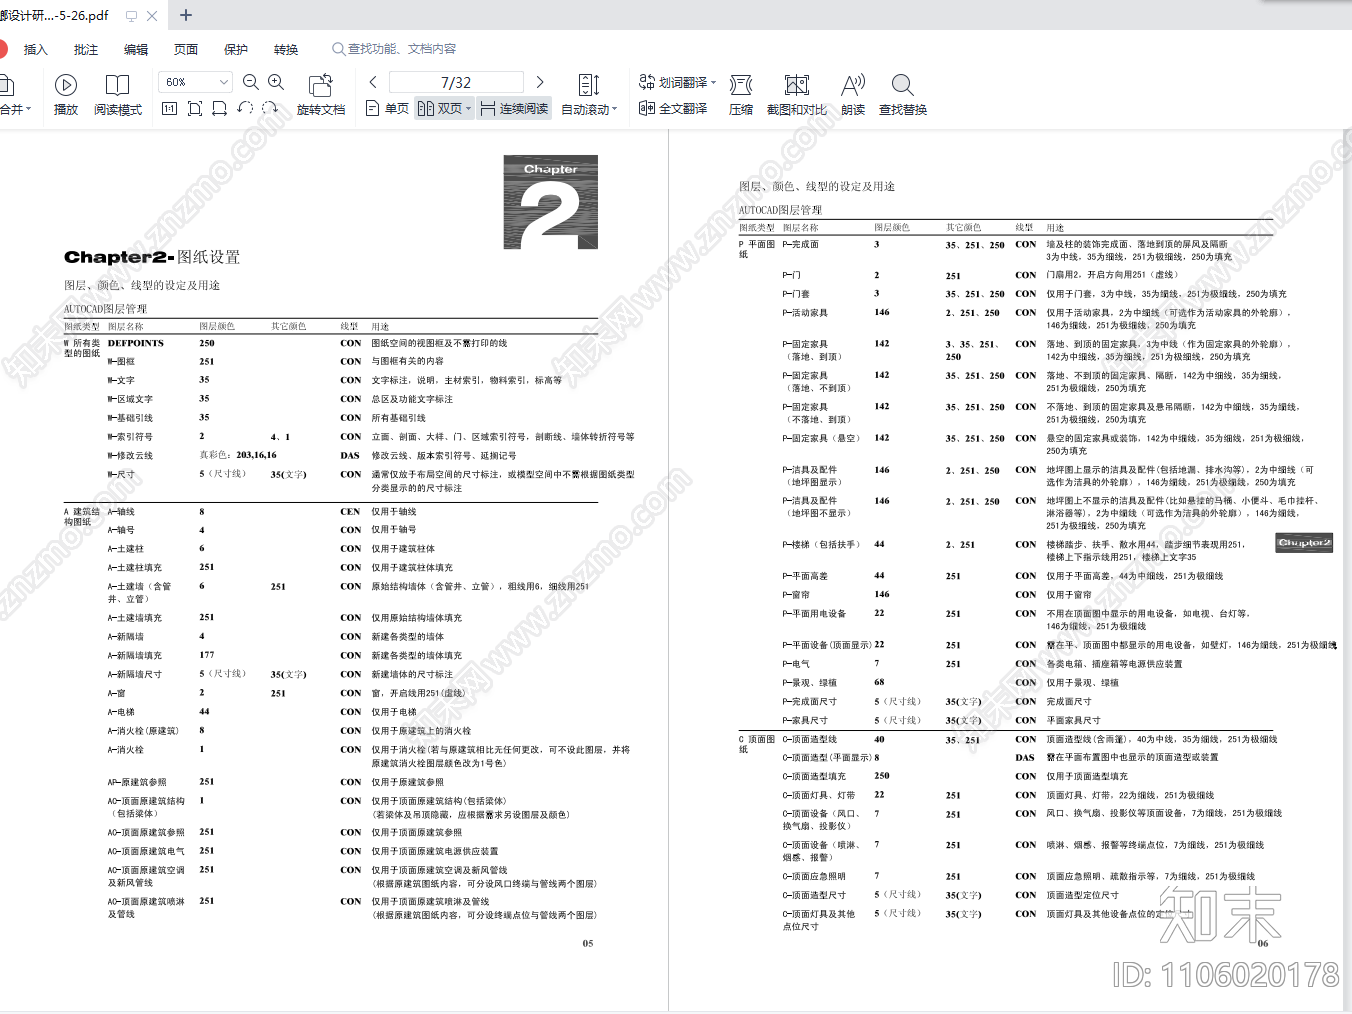Screen dimensions: 1352x1014
Task: Click the Chapter 2 thumbnail image
Action: 550,202
